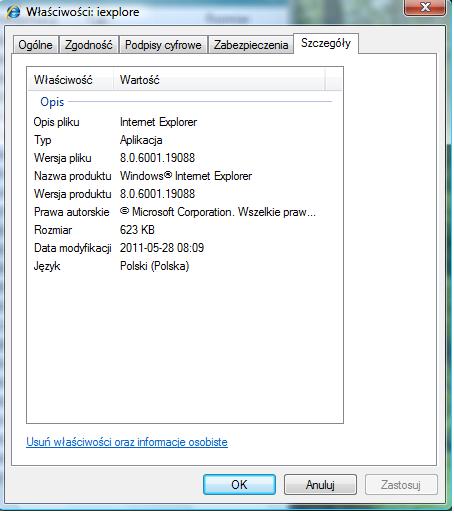Select the Podpisy cyfrowe tab
The image size is (454, 513).
click(x=163, y=45)
